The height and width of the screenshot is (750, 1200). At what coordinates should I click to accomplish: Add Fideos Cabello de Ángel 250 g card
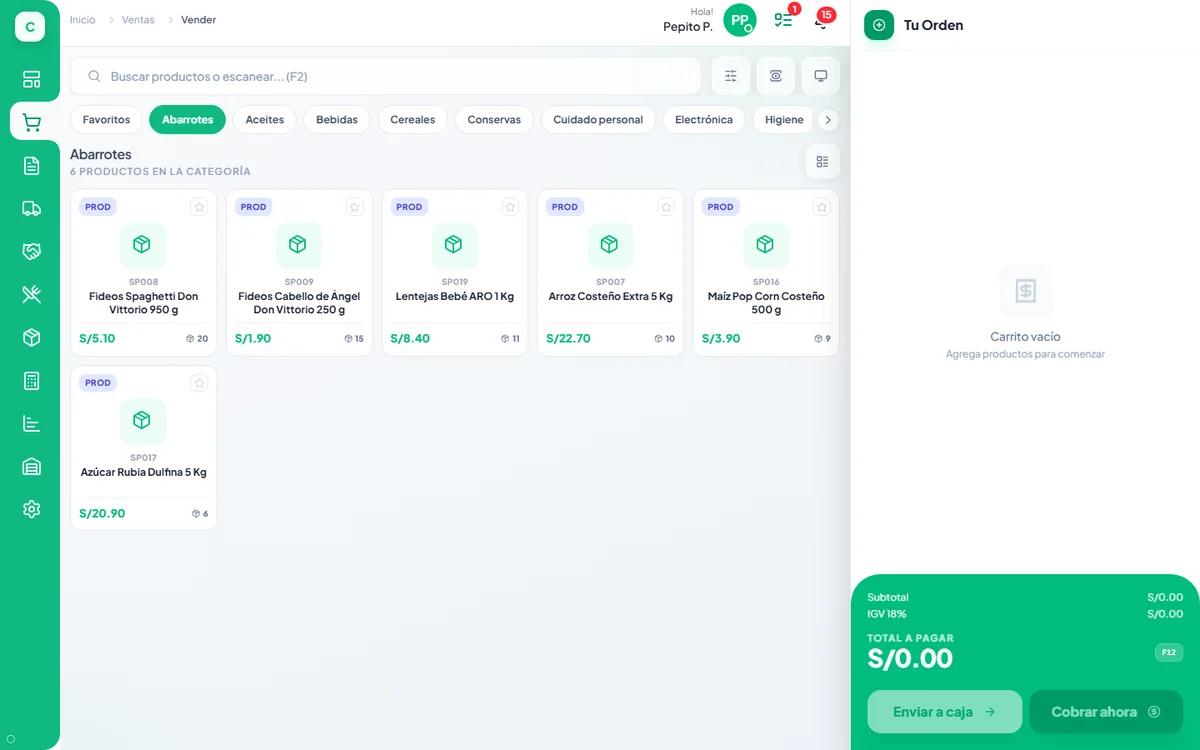(x=299, y=272)
